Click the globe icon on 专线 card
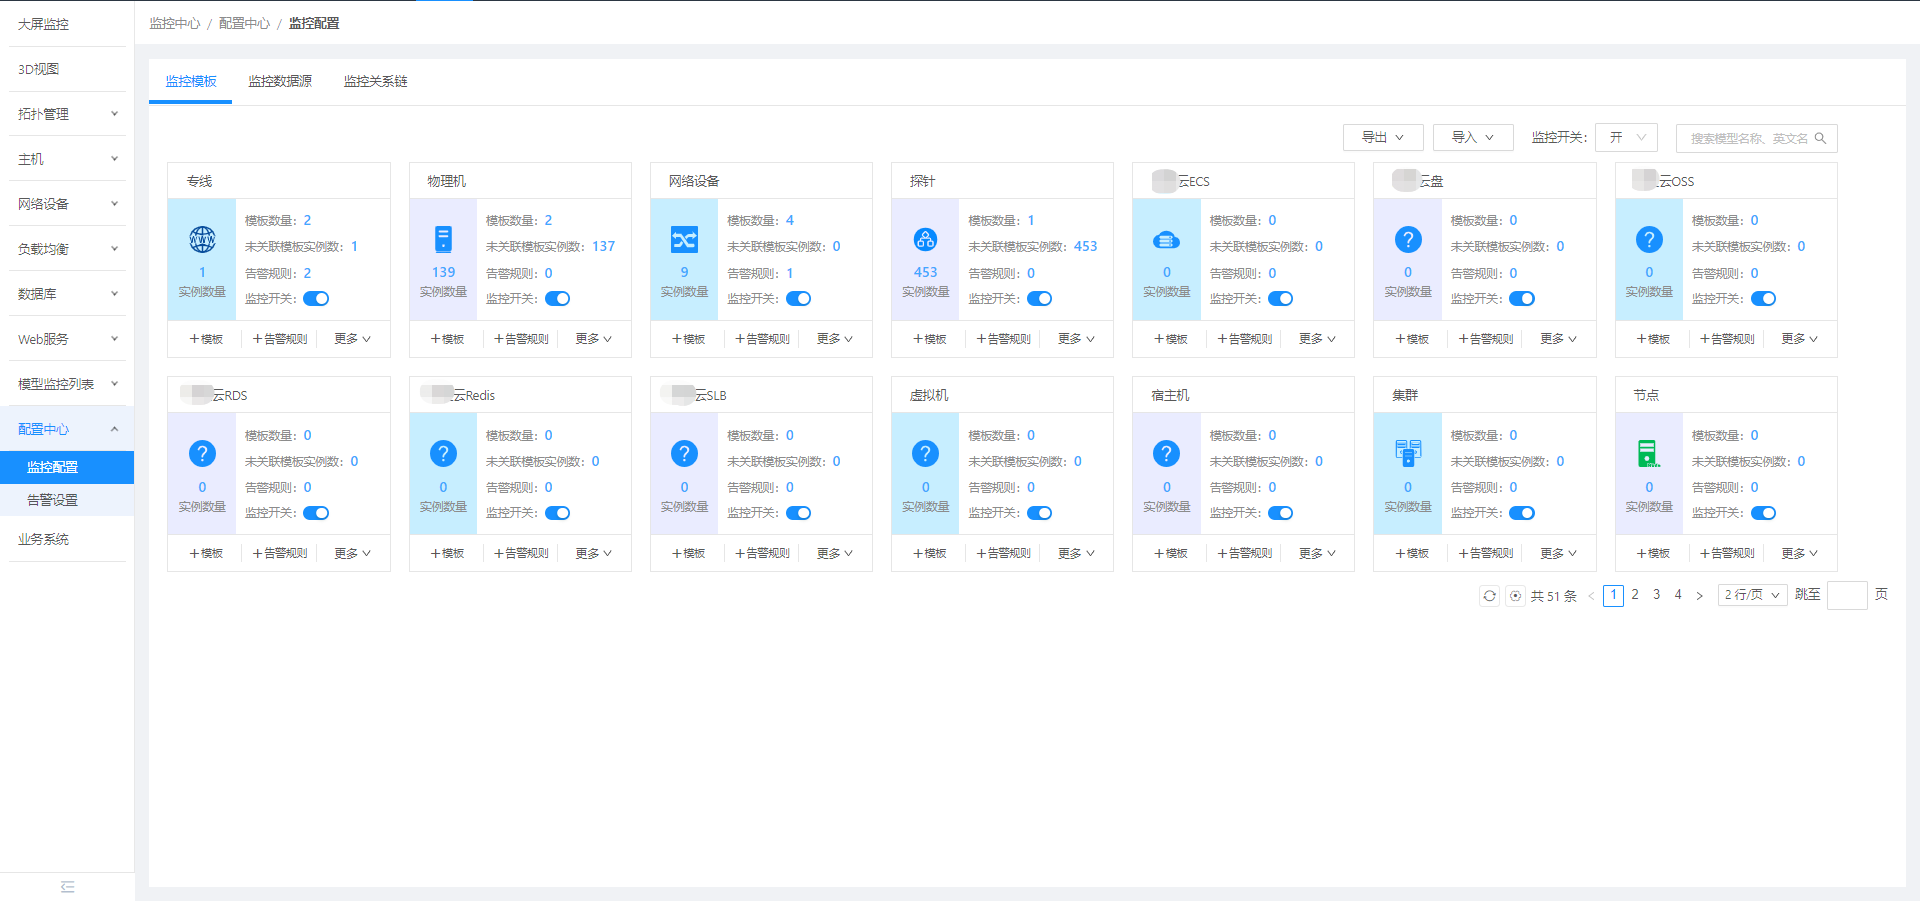 pos(202,239)
